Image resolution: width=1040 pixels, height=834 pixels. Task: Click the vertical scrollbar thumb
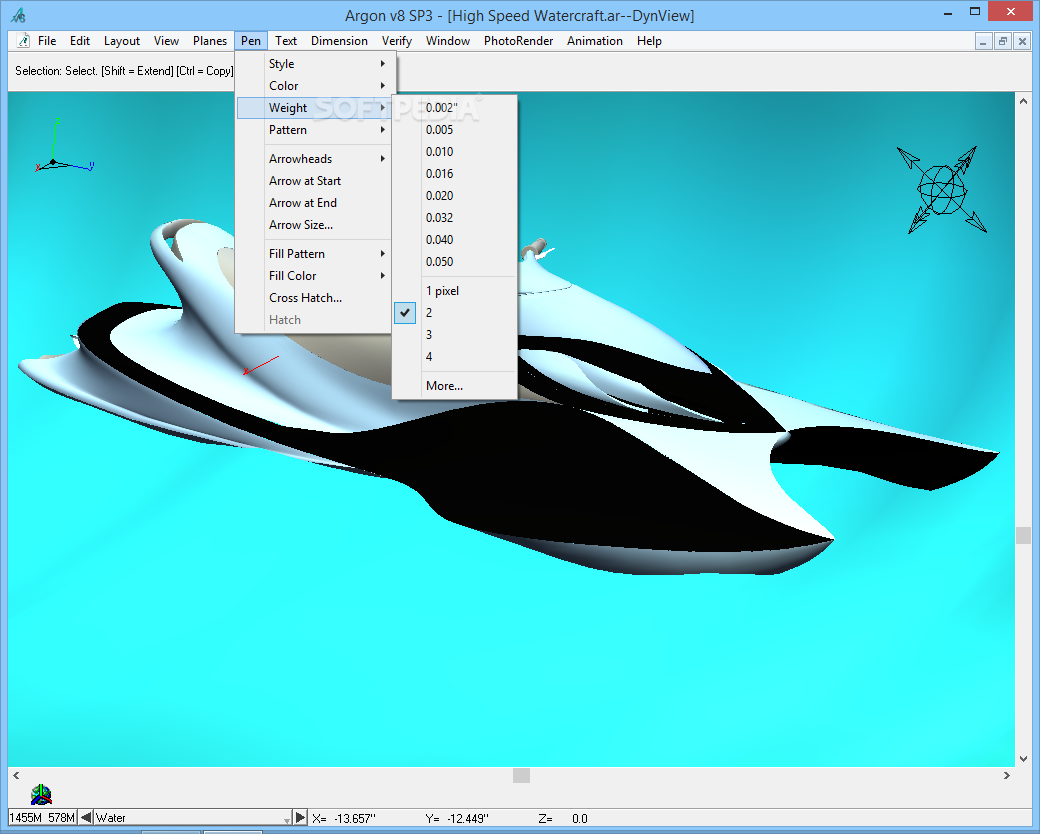pos(1023,535)
